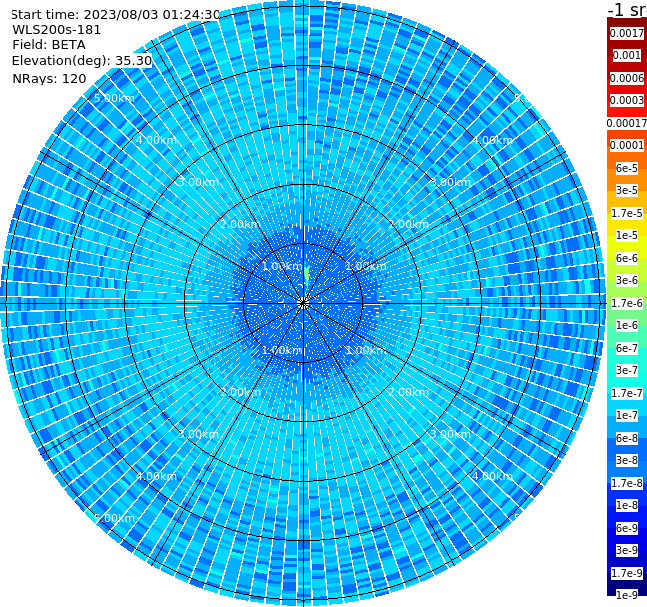This screenshot has width=647, height=607.
Task: Pick the orange 6e-5 colorbar segment
Action: pyautogui.click(x=627, y=168)
